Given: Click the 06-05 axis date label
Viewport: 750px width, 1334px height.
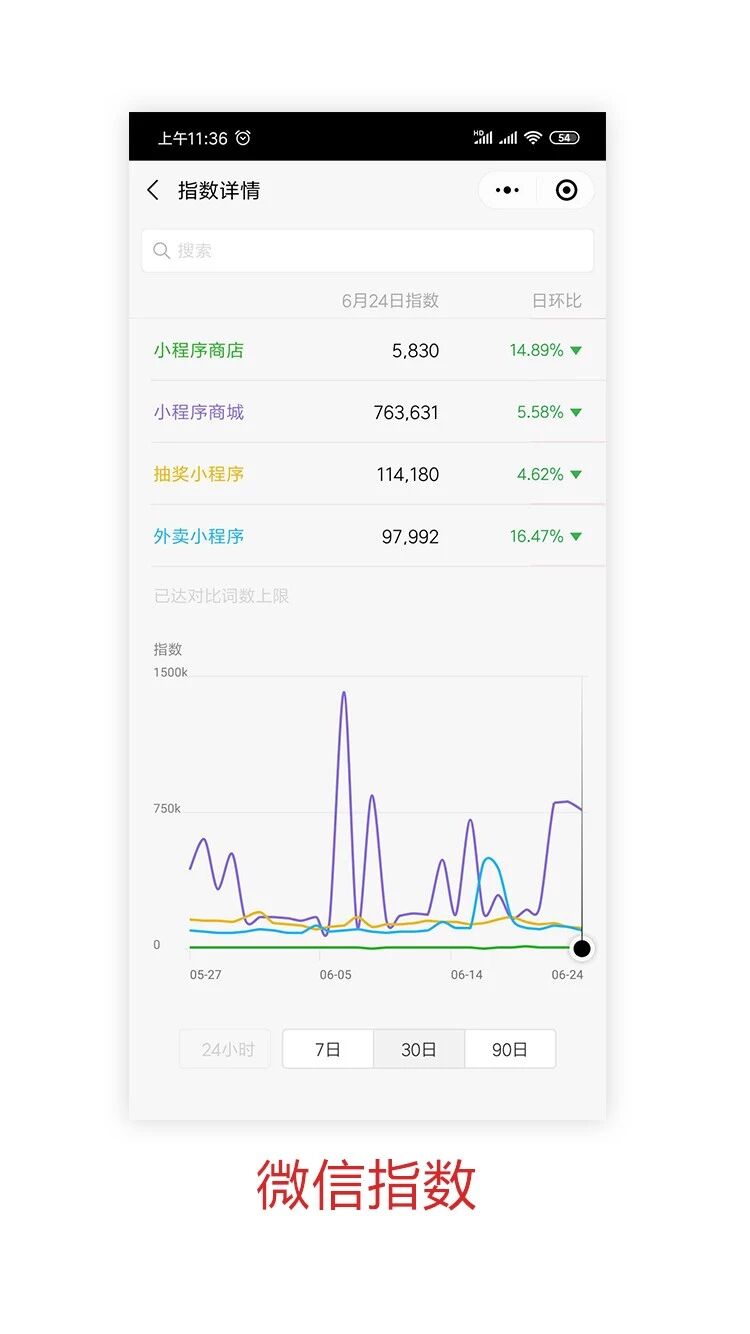Looking at the screenshot, I should pos(335,974).
